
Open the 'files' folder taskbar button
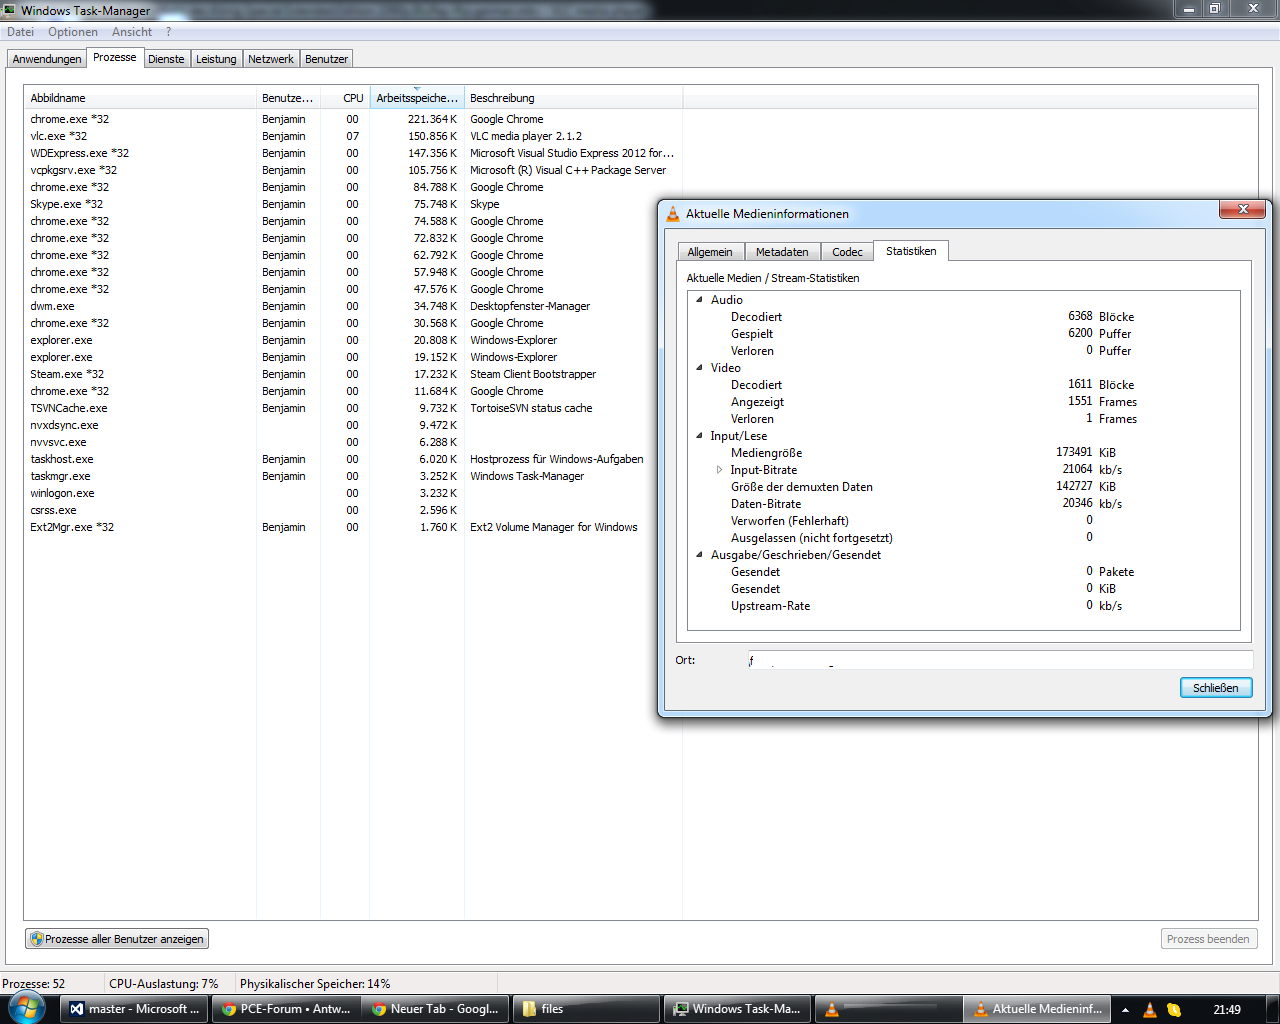(585, 1009)
